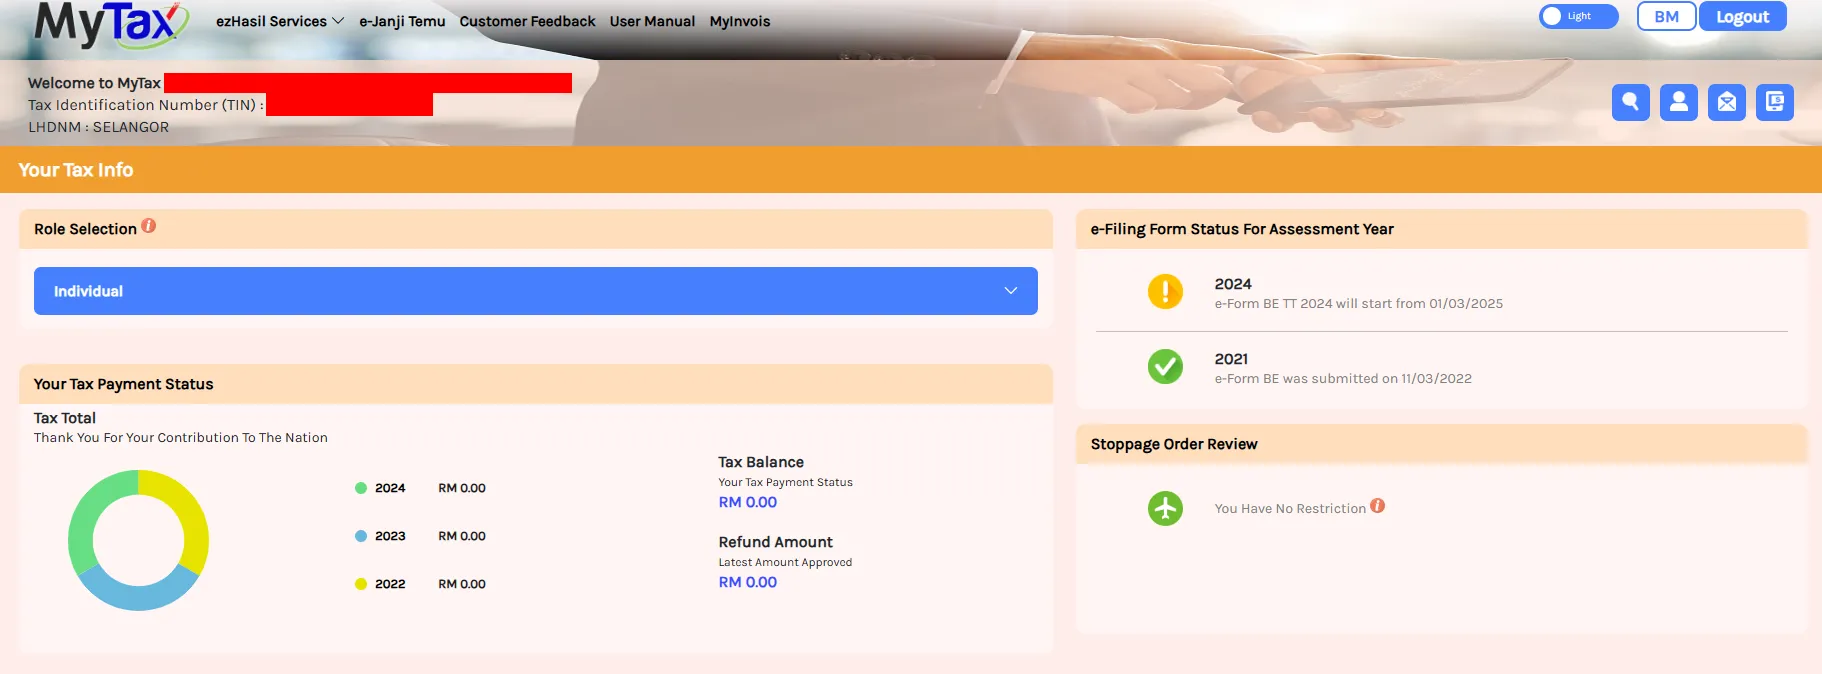Click the MyTax logo
Viewport: 1822px width, 674px height.
click(111, 23)
